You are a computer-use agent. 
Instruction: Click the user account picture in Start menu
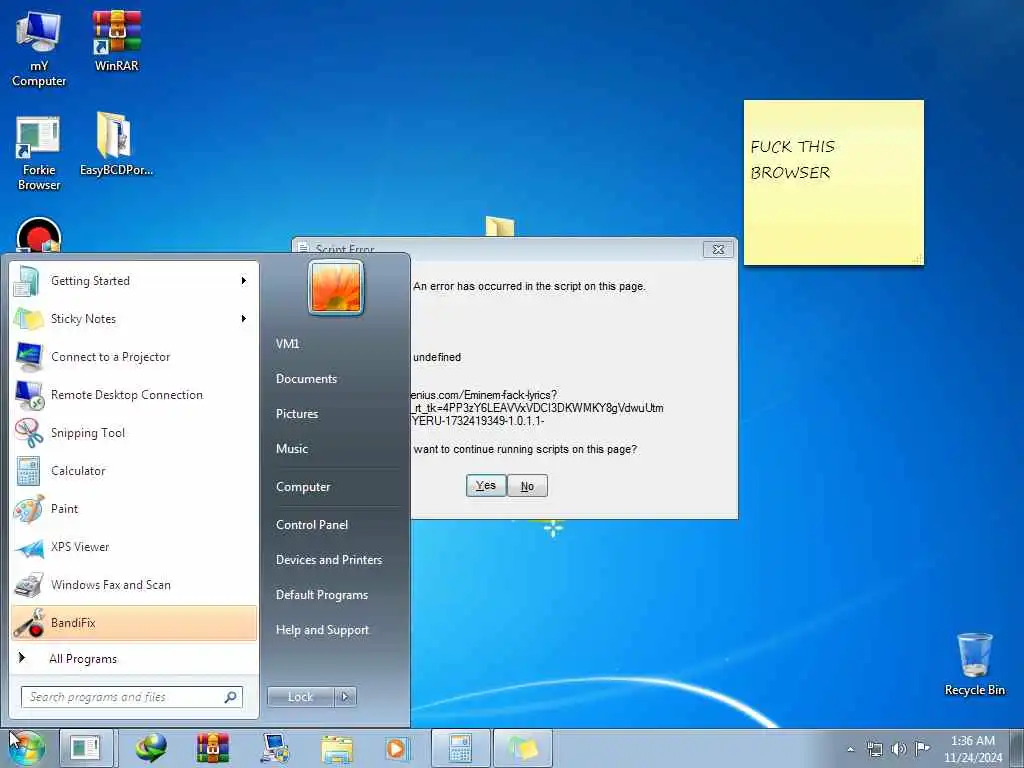336,287
